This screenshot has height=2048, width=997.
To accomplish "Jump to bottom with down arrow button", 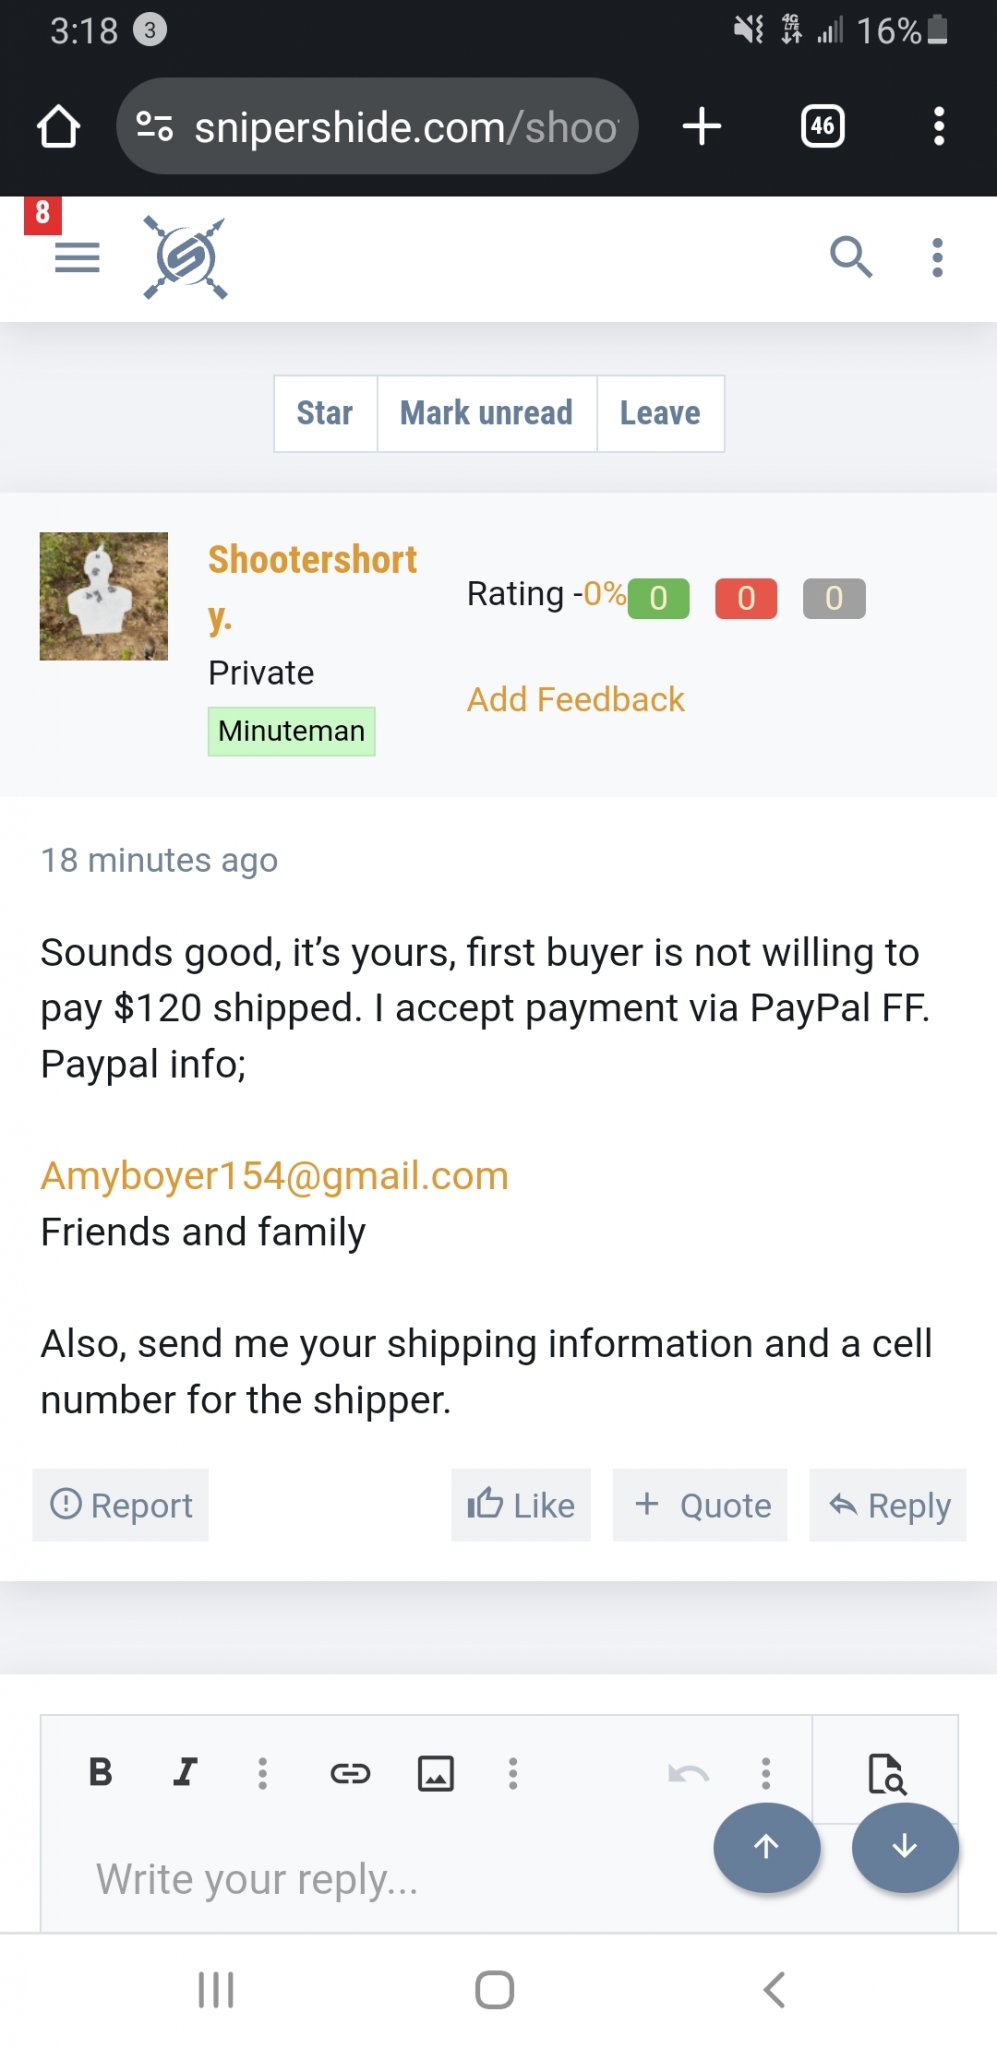I will pyautogui.click(x=905, y=1846).
